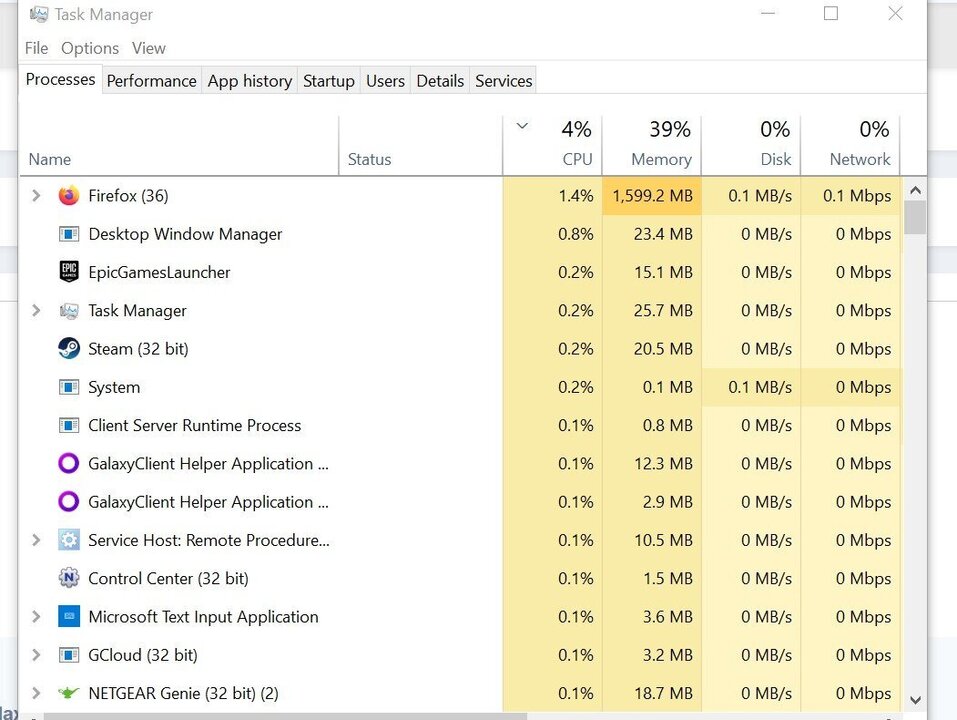Click the CPU column sort arrow
Image resolution: width=957 pixels, height=720 pixels.
521,126
